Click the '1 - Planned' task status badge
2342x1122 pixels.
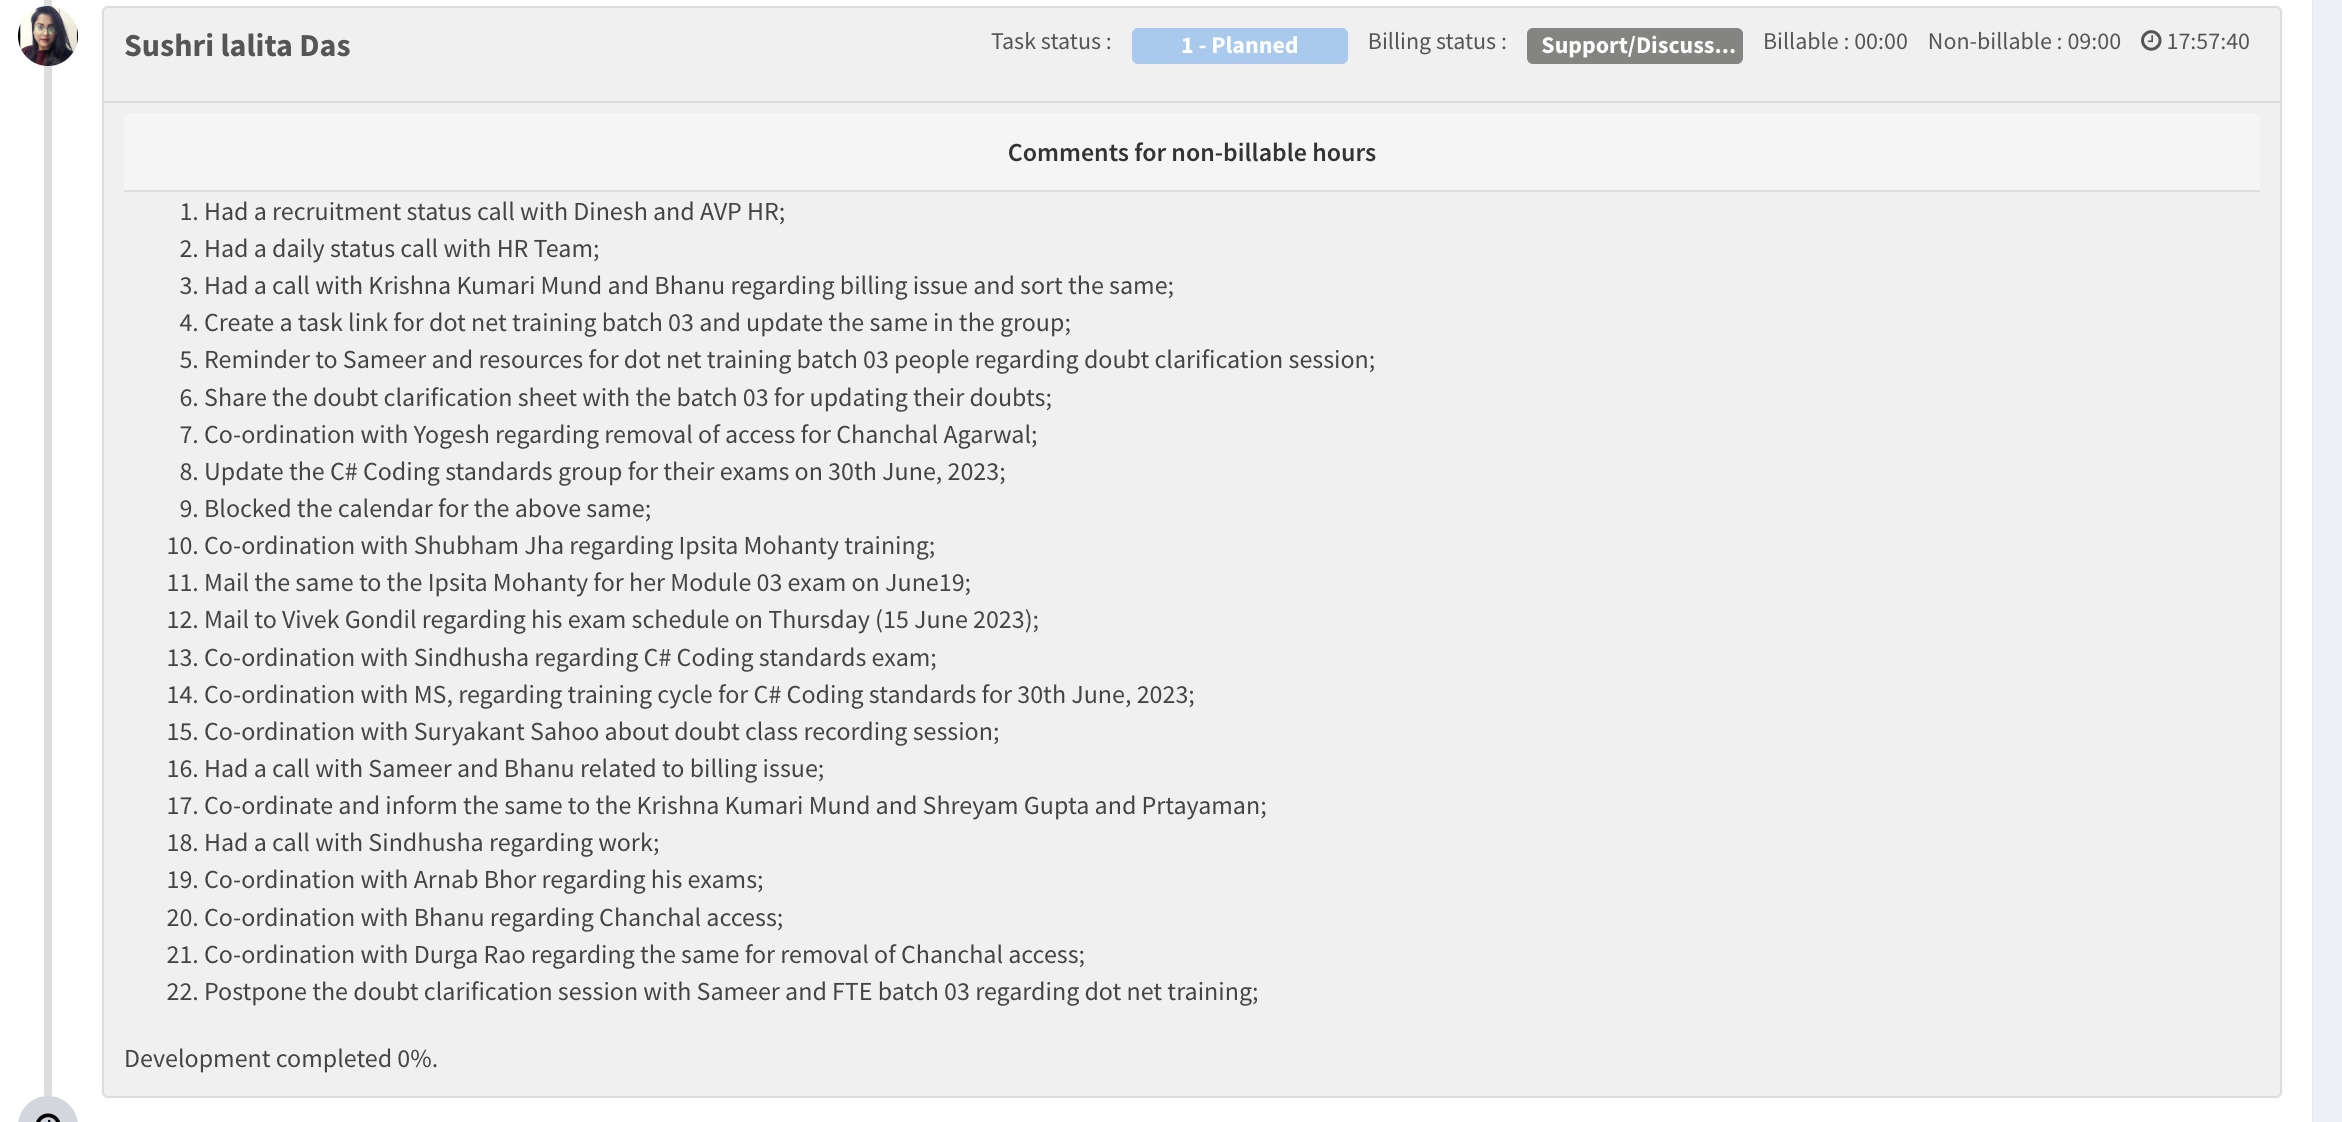tap(1239, 45)
